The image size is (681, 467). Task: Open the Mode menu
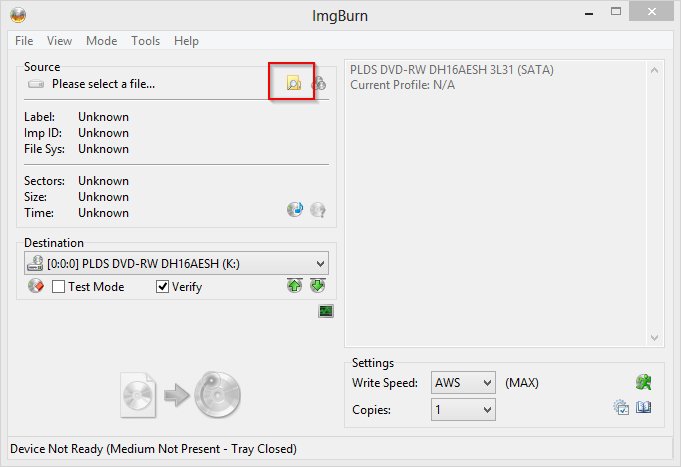click(x=102, y=41)
